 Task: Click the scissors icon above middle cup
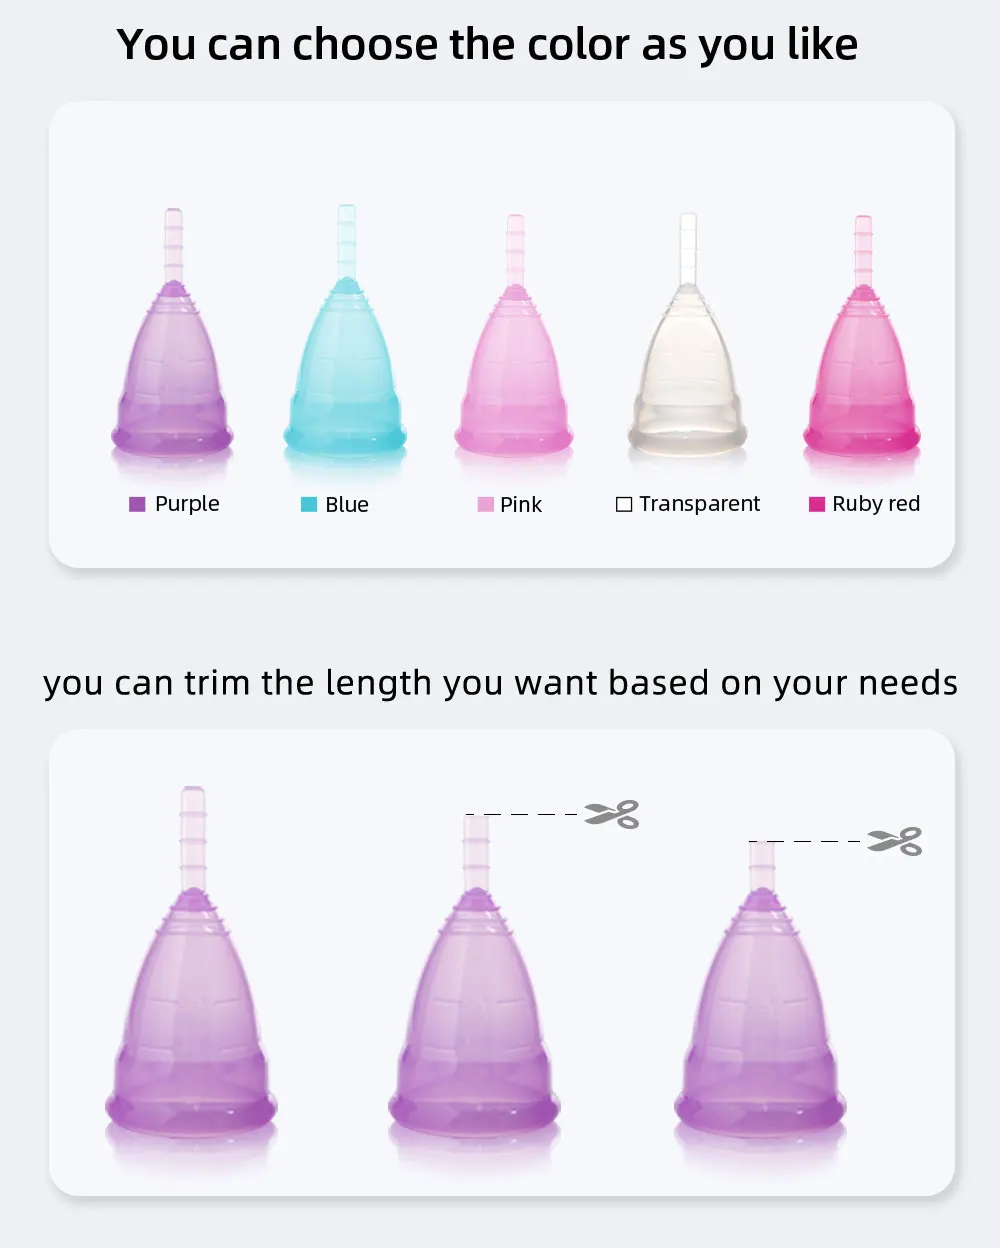612,814
